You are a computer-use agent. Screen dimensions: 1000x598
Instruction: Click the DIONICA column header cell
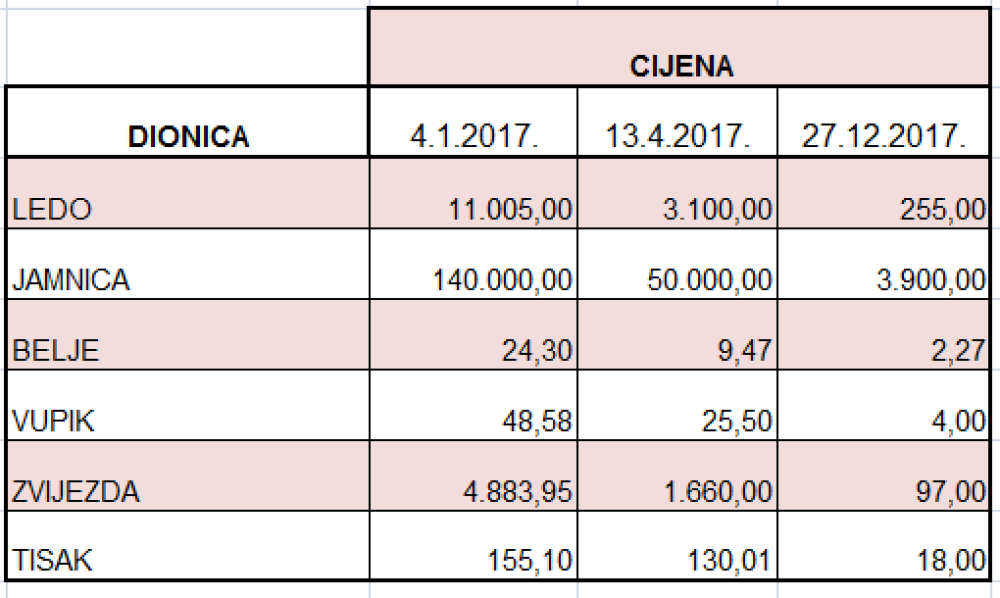click(188, 122)
